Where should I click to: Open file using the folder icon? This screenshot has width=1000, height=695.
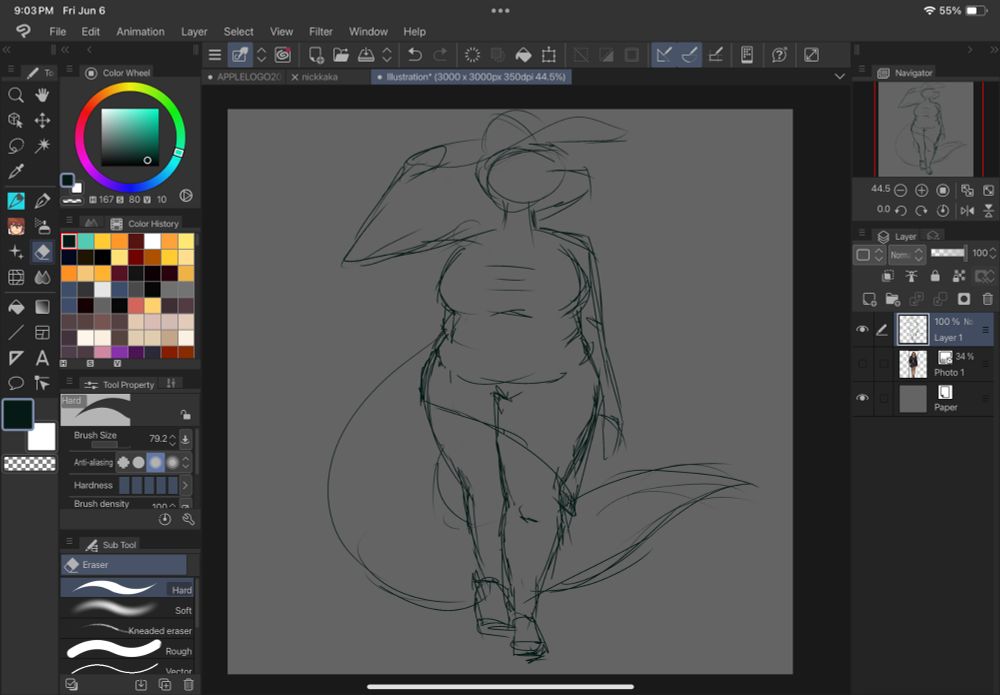click(341, 55)
